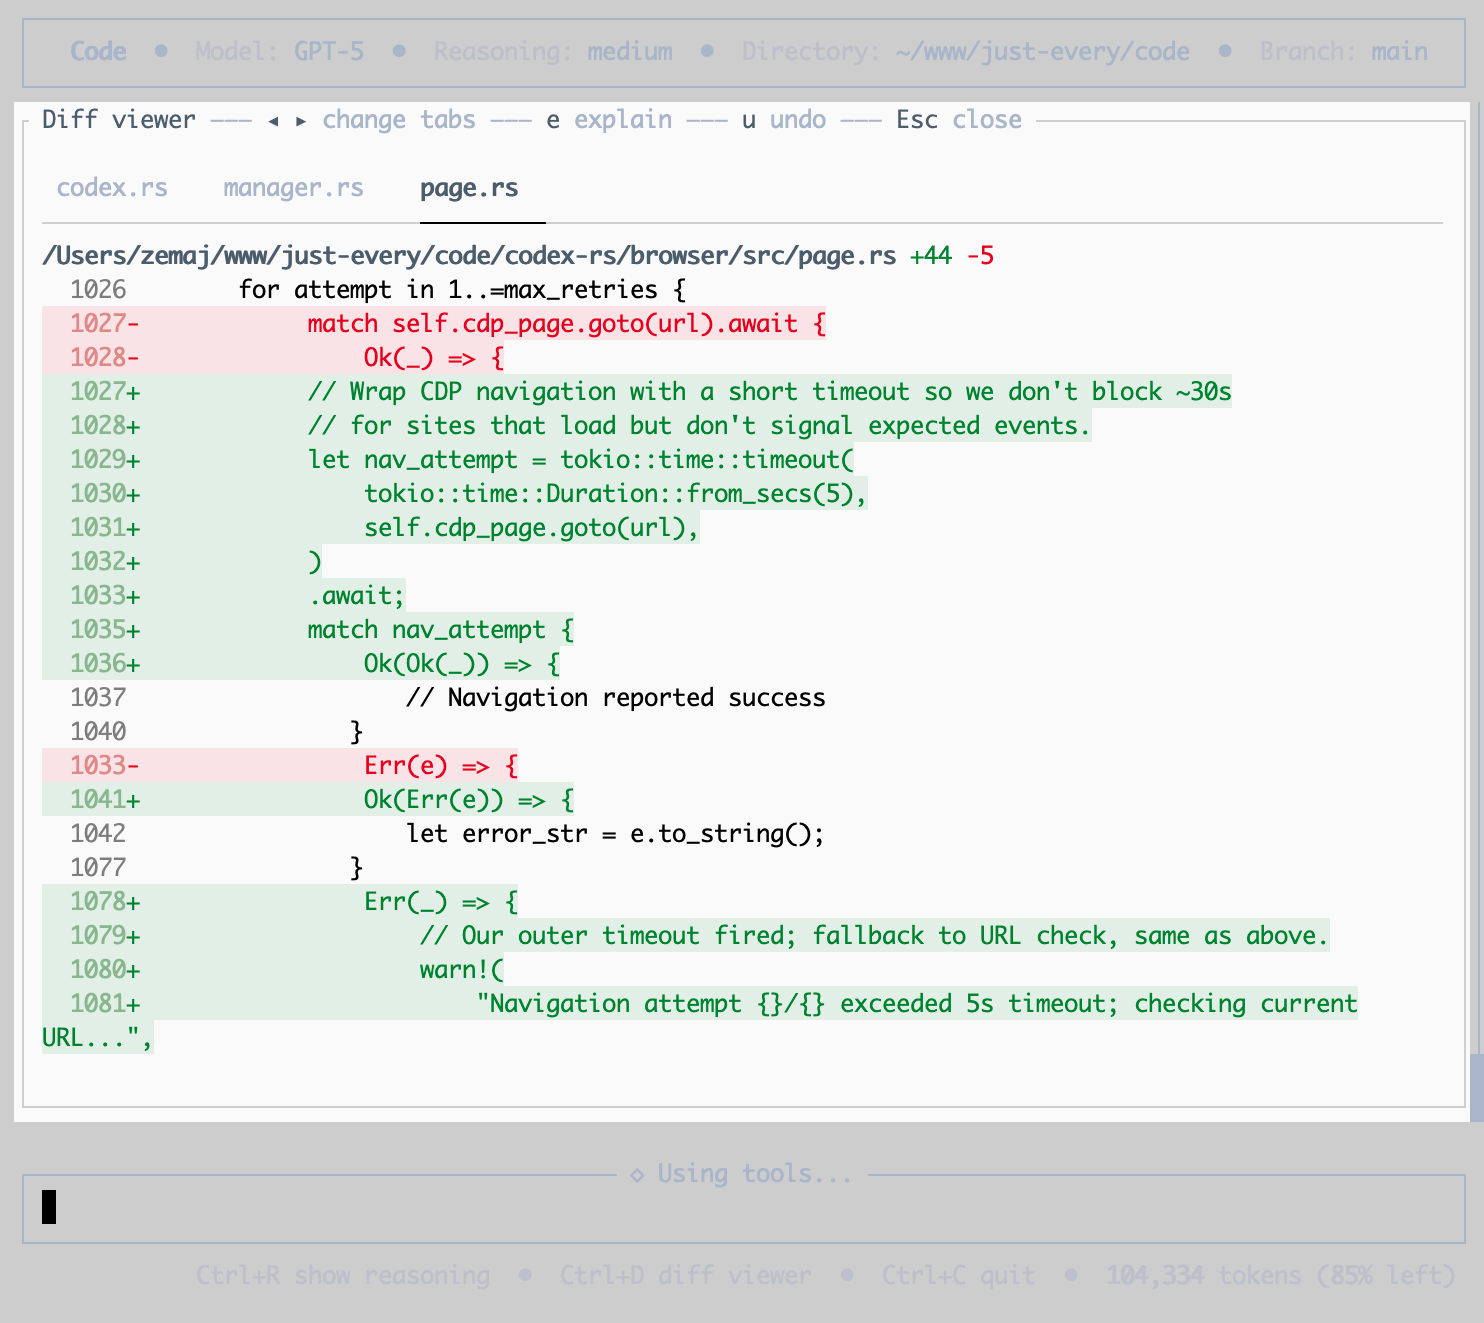Click the Esc close label
The image size is (1484, 1323).
pyautogui.click(x=959, y=120)
